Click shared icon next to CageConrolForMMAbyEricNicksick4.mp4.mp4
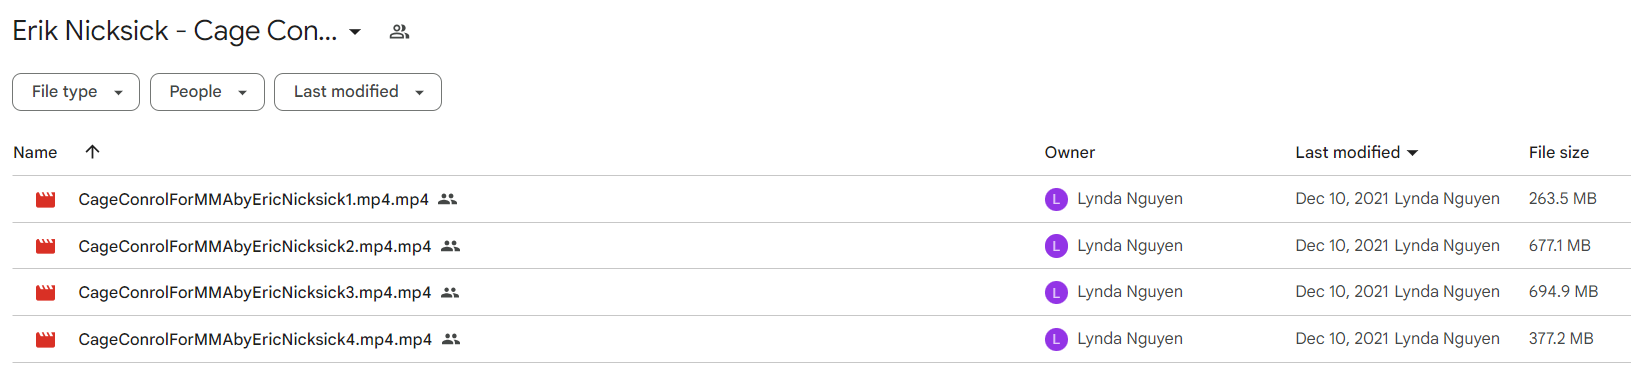 tap(451, 339)
